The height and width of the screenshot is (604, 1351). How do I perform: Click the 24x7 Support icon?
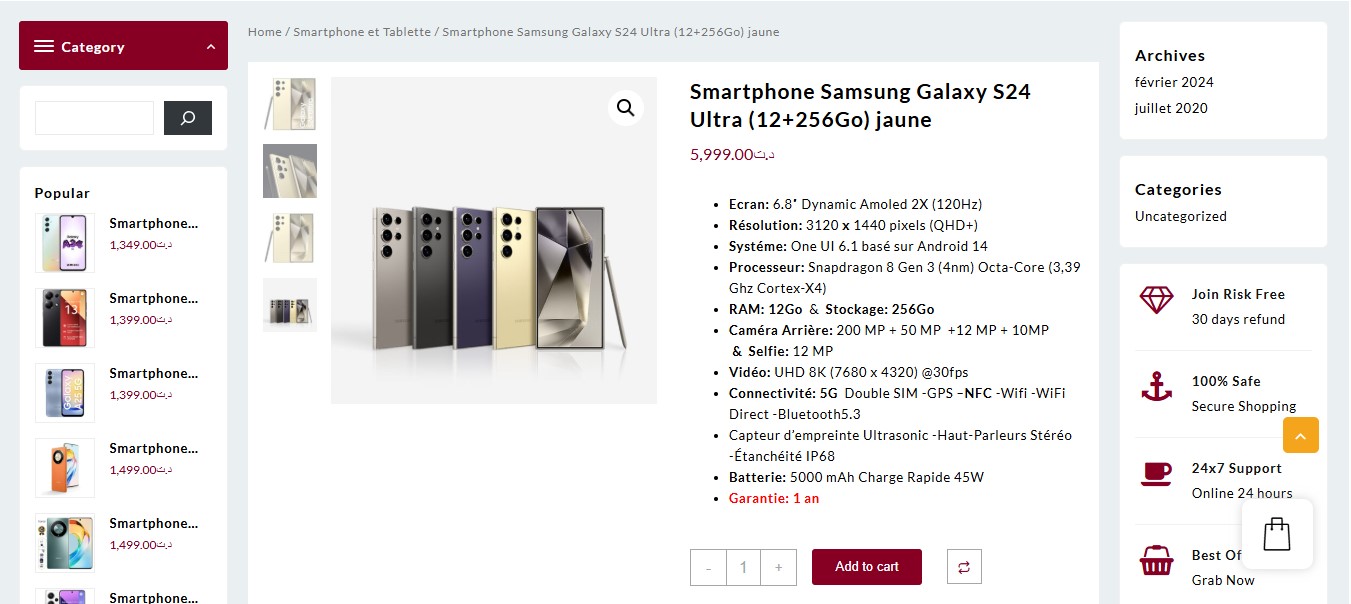[1156, 474]
